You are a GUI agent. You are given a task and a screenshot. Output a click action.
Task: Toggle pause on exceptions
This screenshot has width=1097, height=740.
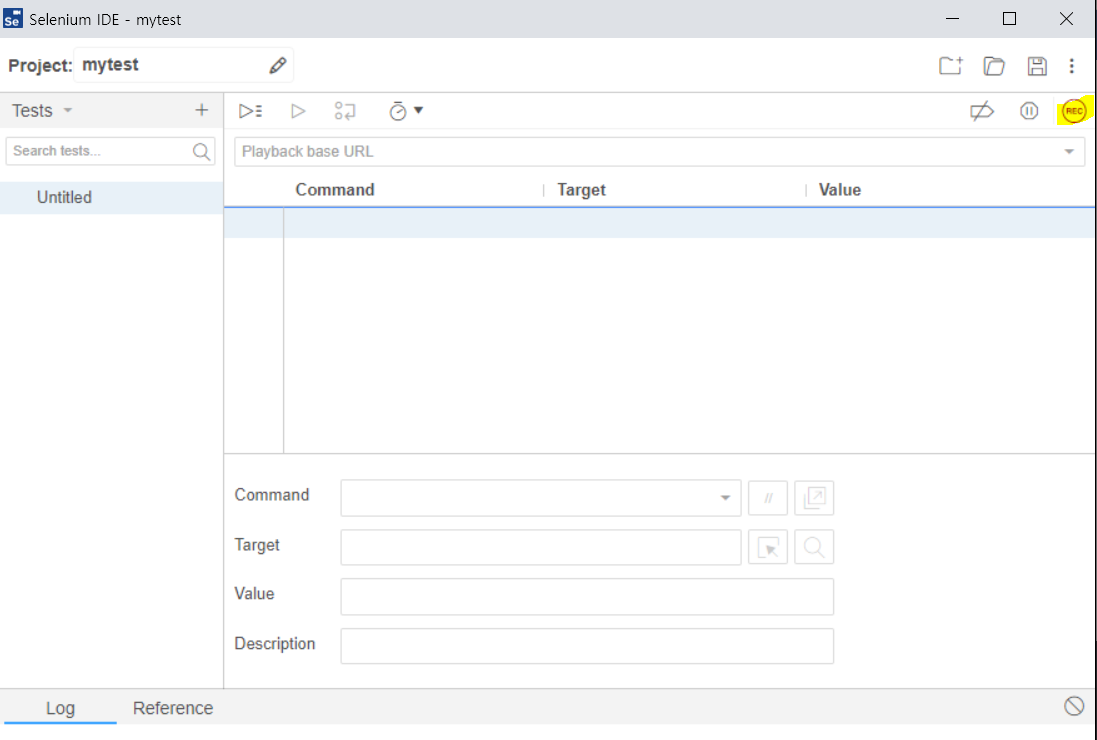1029,111
